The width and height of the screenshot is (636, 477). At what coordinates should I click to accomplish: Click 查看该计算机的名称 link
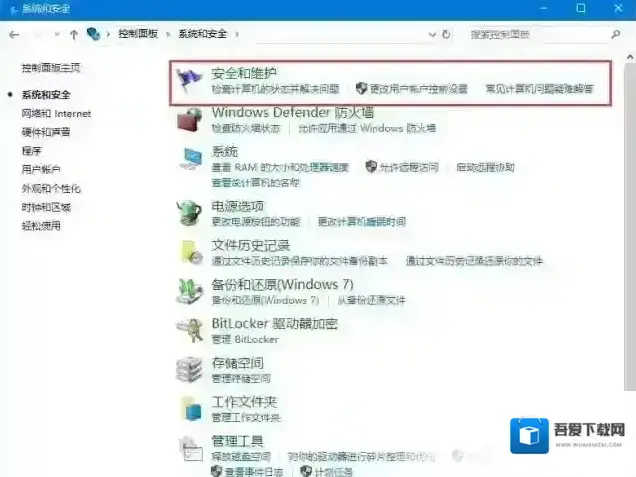click(256, 183)
